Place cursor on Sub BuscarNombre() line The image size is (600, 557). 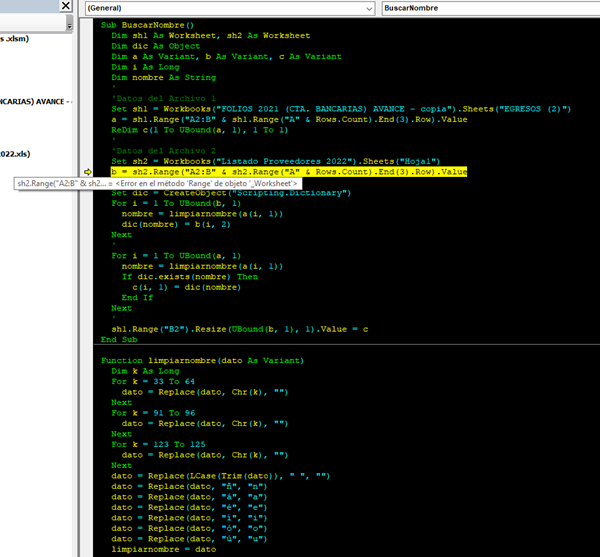(147, 24)
